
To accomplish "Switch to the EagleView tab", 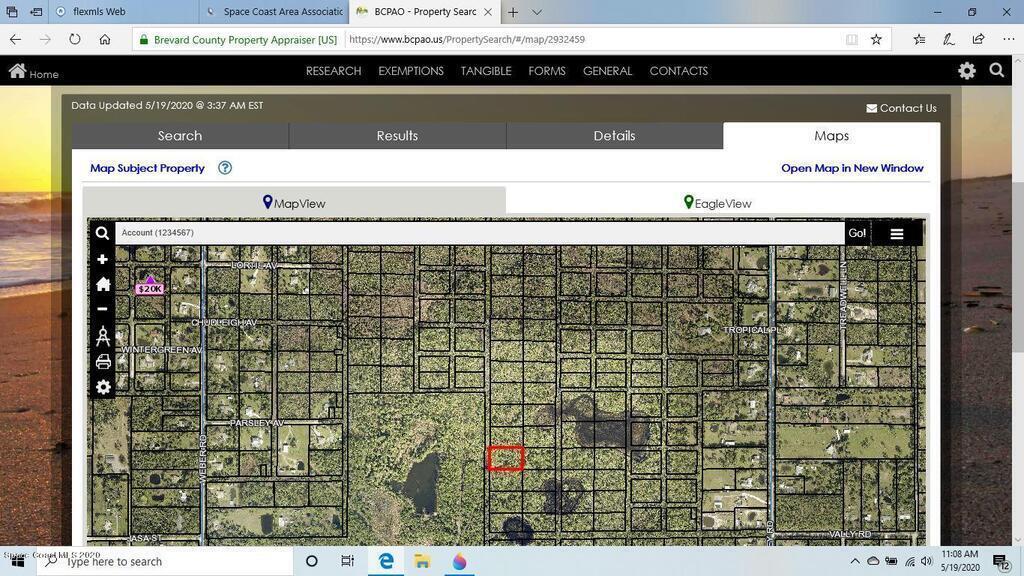I will [717, 203].
